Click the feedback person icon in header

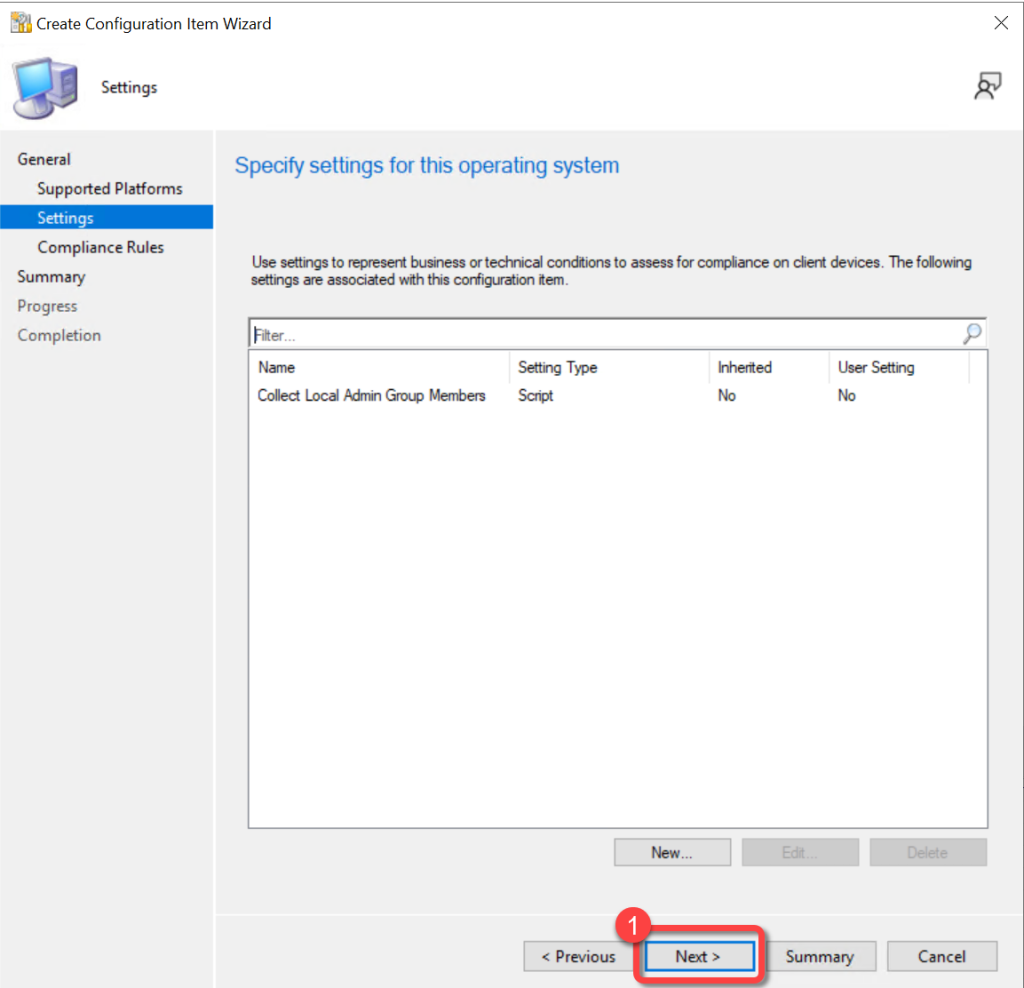coord(987,87)
